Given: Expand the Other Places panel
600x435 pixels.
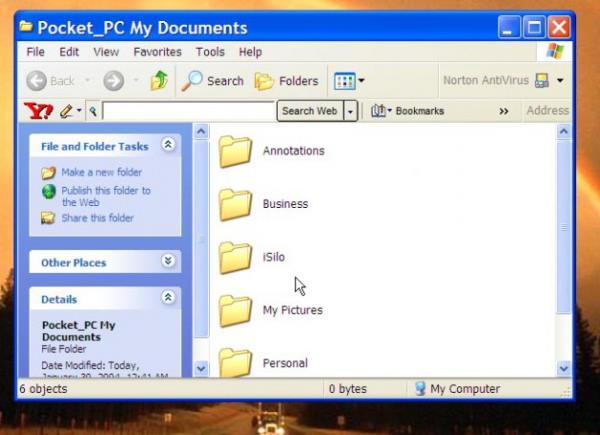Looking at the screenshot, I should (168, 262).
